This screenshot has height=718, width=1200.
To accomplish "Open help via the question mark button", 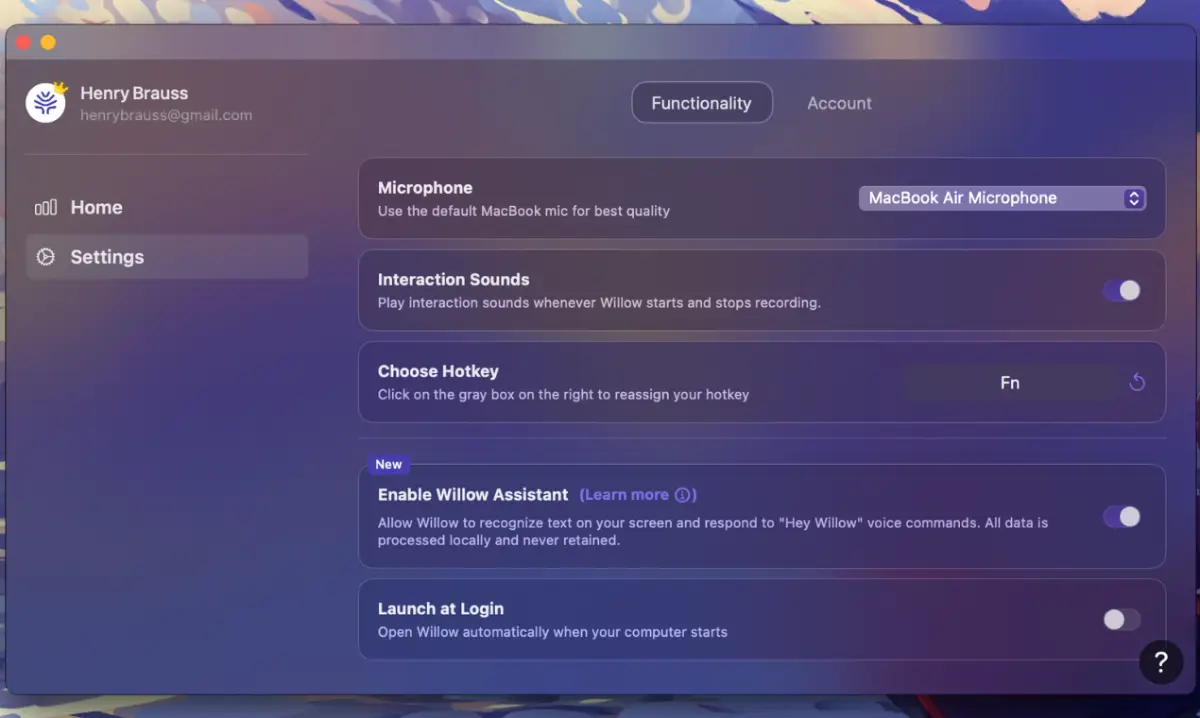I will pyautogui.click(x=1160, y=662).
